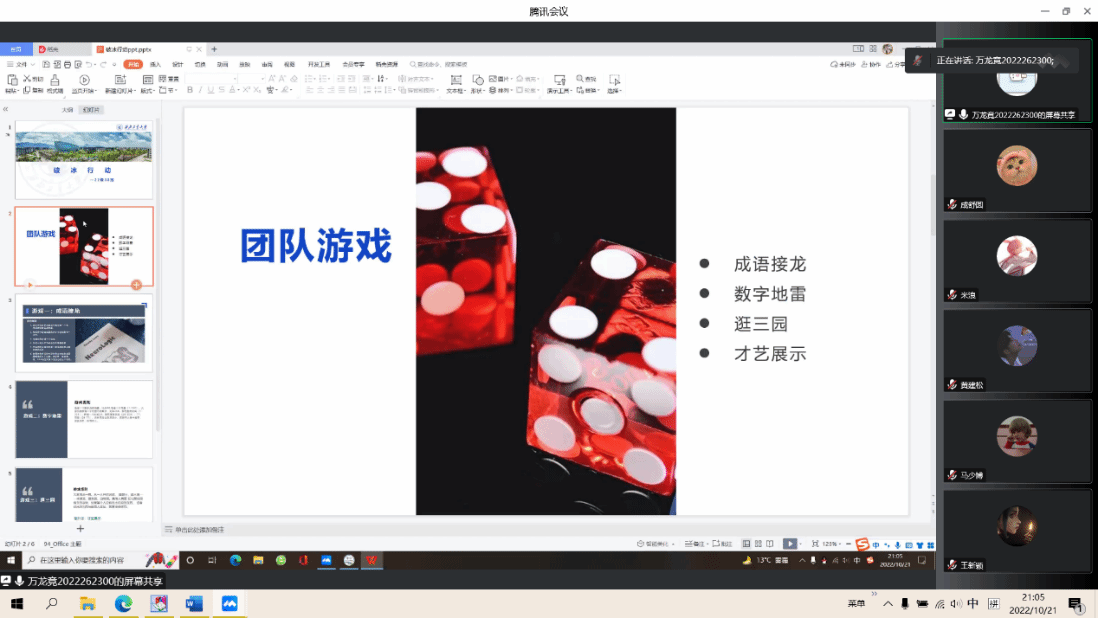Click the slideshow play button in status bar
Screen dimensions: 1098x618
(x=789, y=544)
